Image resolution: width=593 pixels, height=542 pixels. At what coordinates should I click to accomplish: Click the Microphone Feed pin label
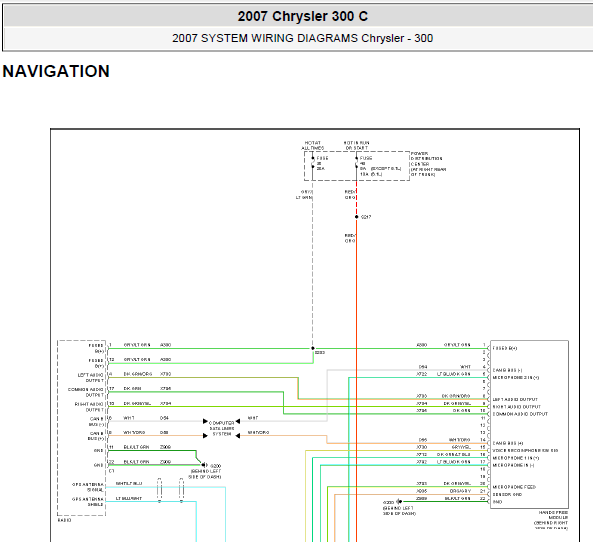[514, 487]
